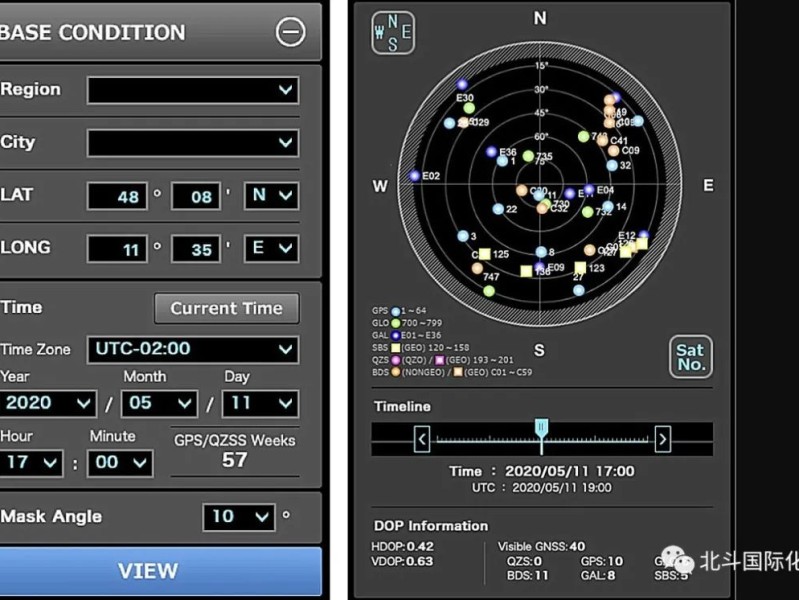Viewport: 799px width, 600px height.
Task: Step timeline forward with right arrow
Action: click(x=662, y=438)
